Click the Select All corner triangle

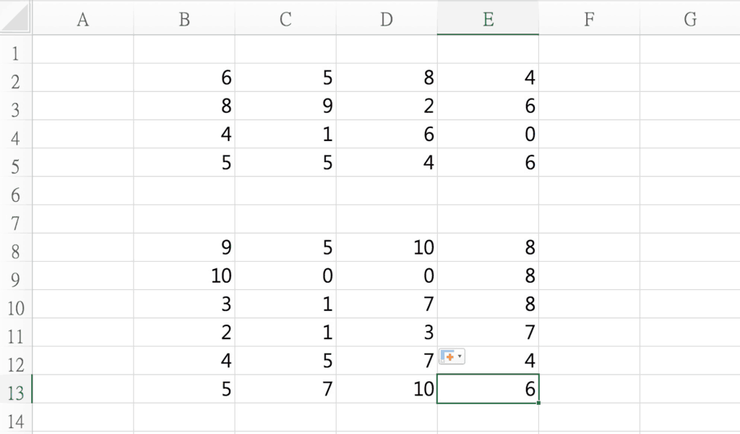click(x=16, y=18)
